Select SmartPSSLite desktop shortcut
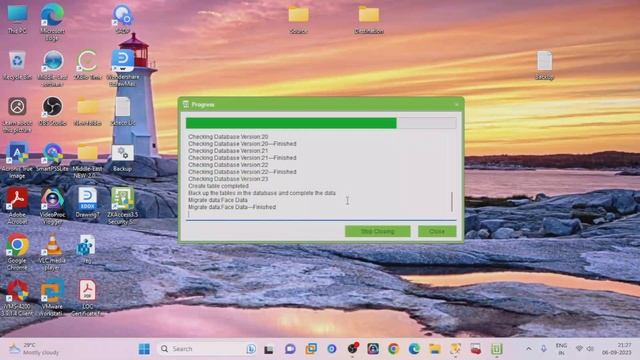 52,157
